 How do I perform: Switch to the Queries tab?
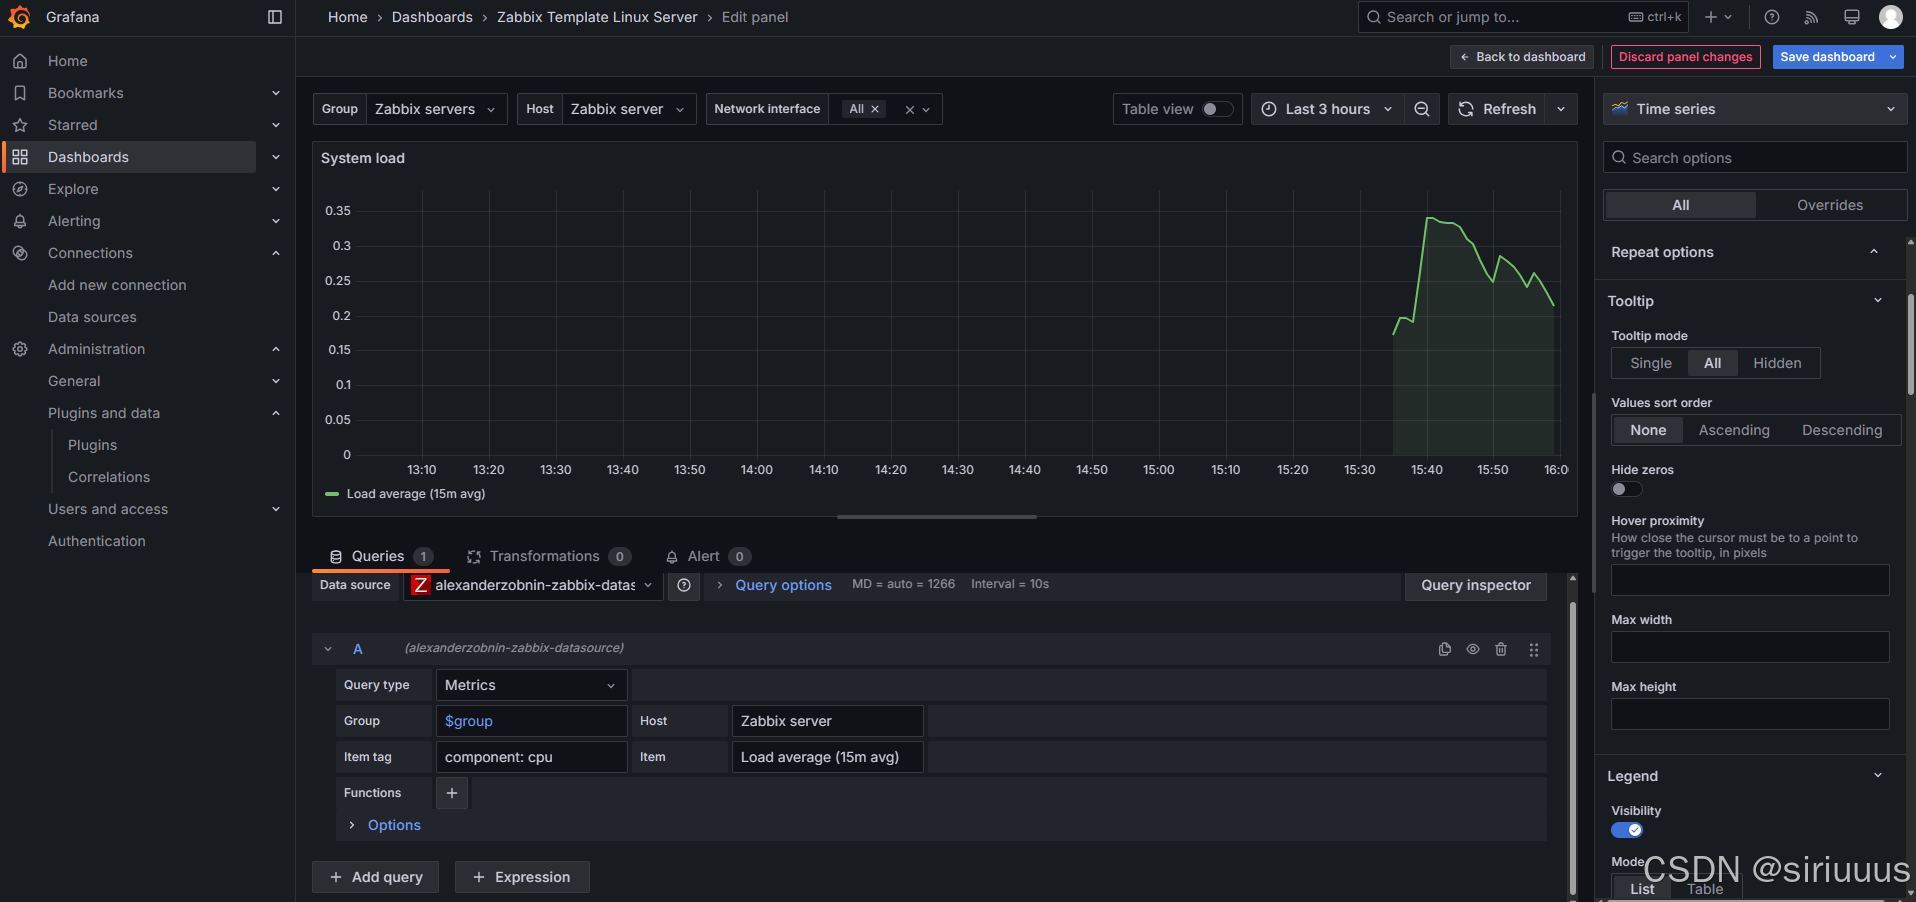coord(380,556)
